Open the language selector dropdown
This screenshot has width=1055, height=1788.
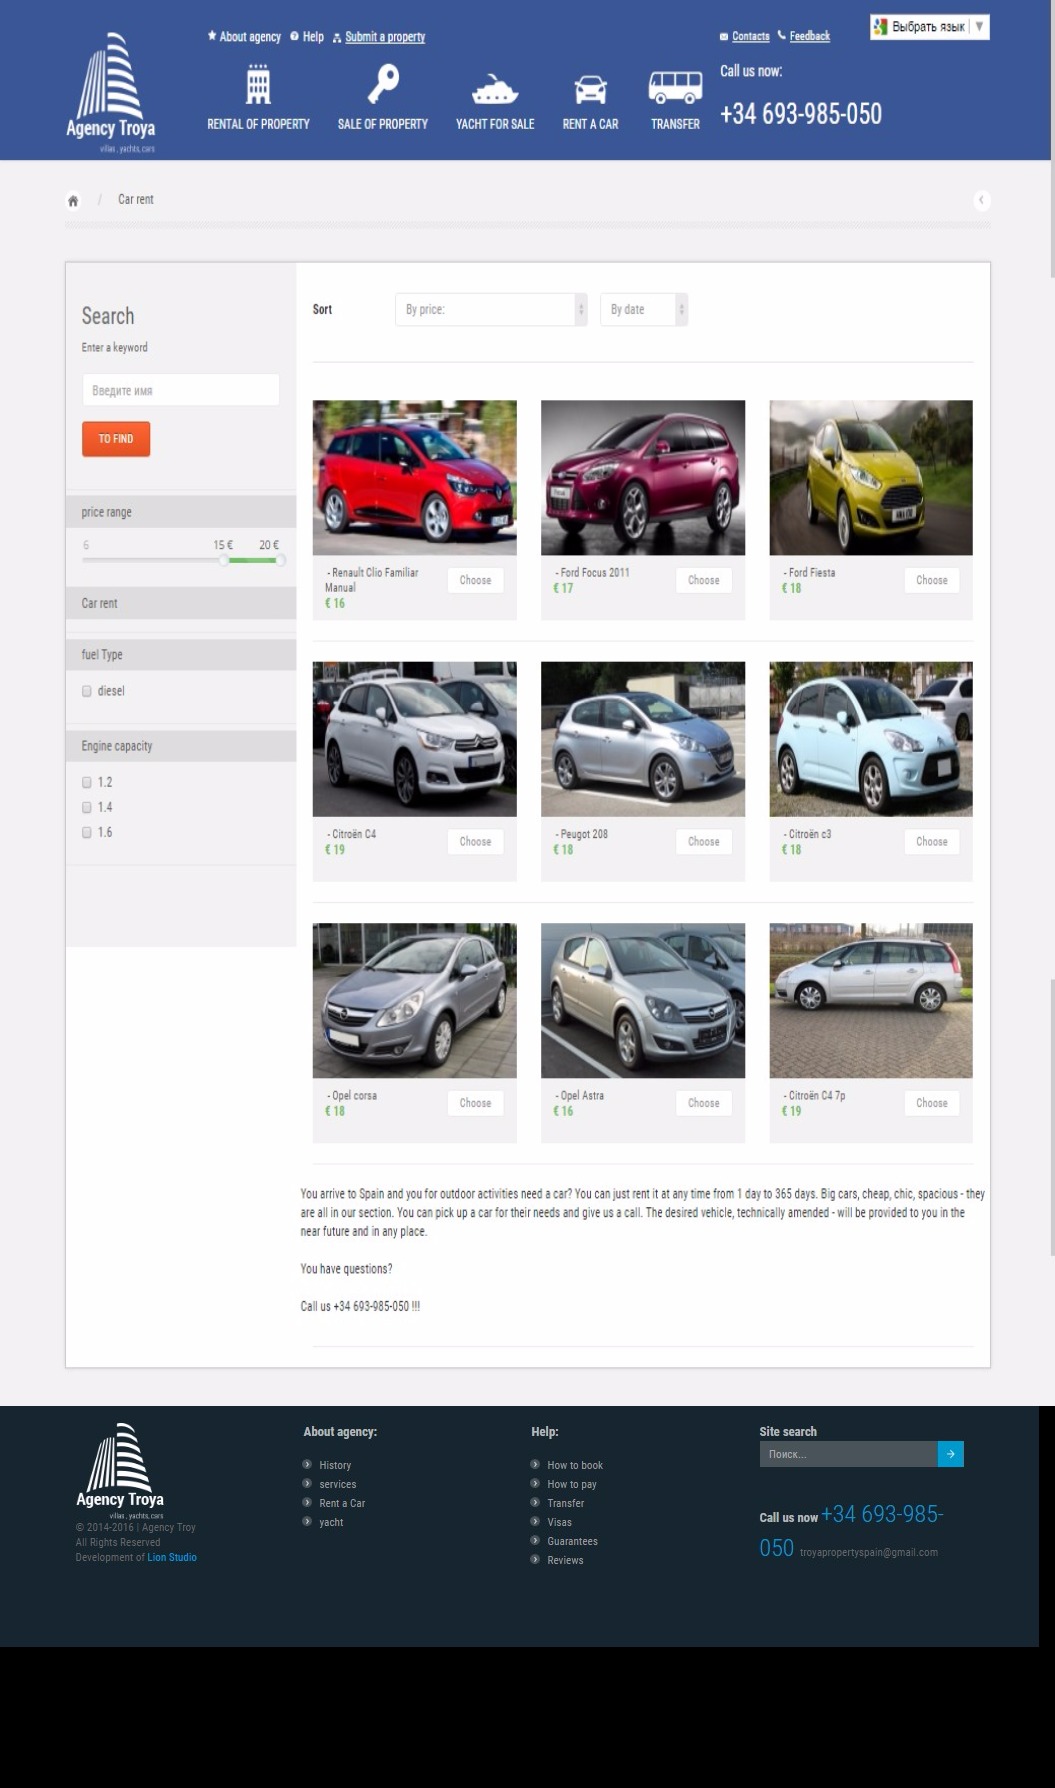pos(929,27)
